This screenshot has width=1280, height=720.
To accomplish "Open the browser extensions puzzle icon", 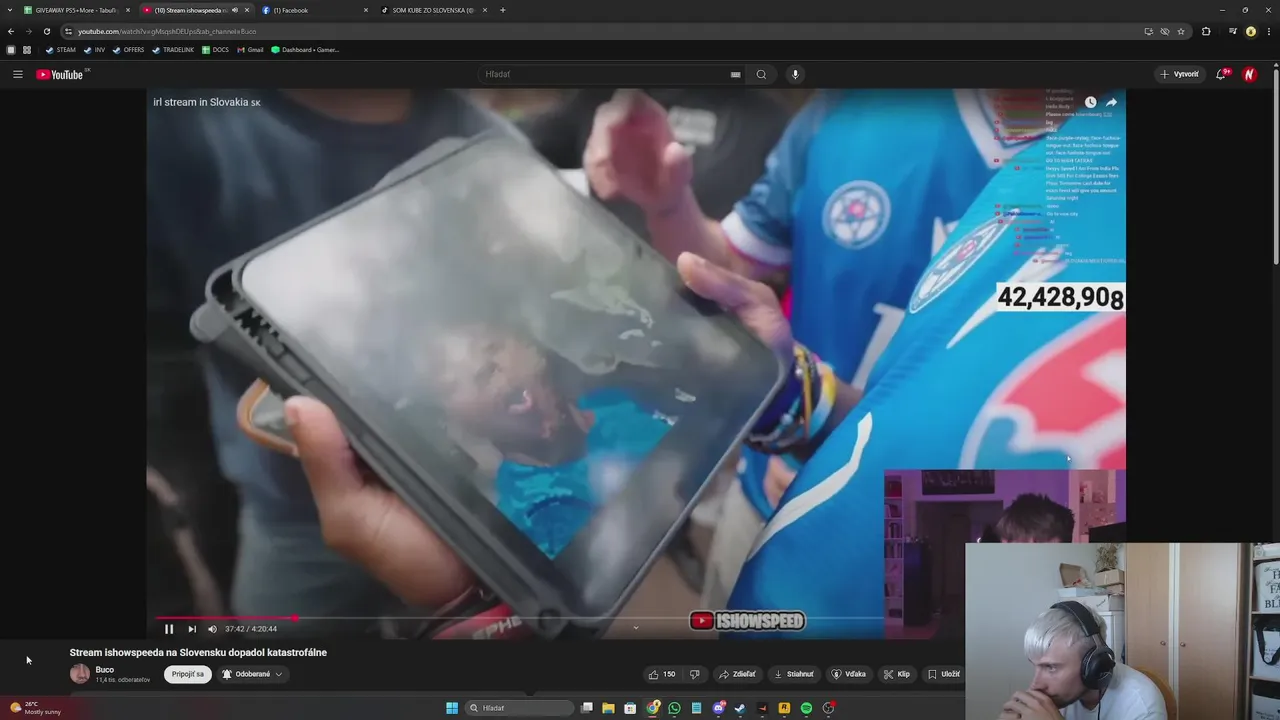I will [1206, 31].
